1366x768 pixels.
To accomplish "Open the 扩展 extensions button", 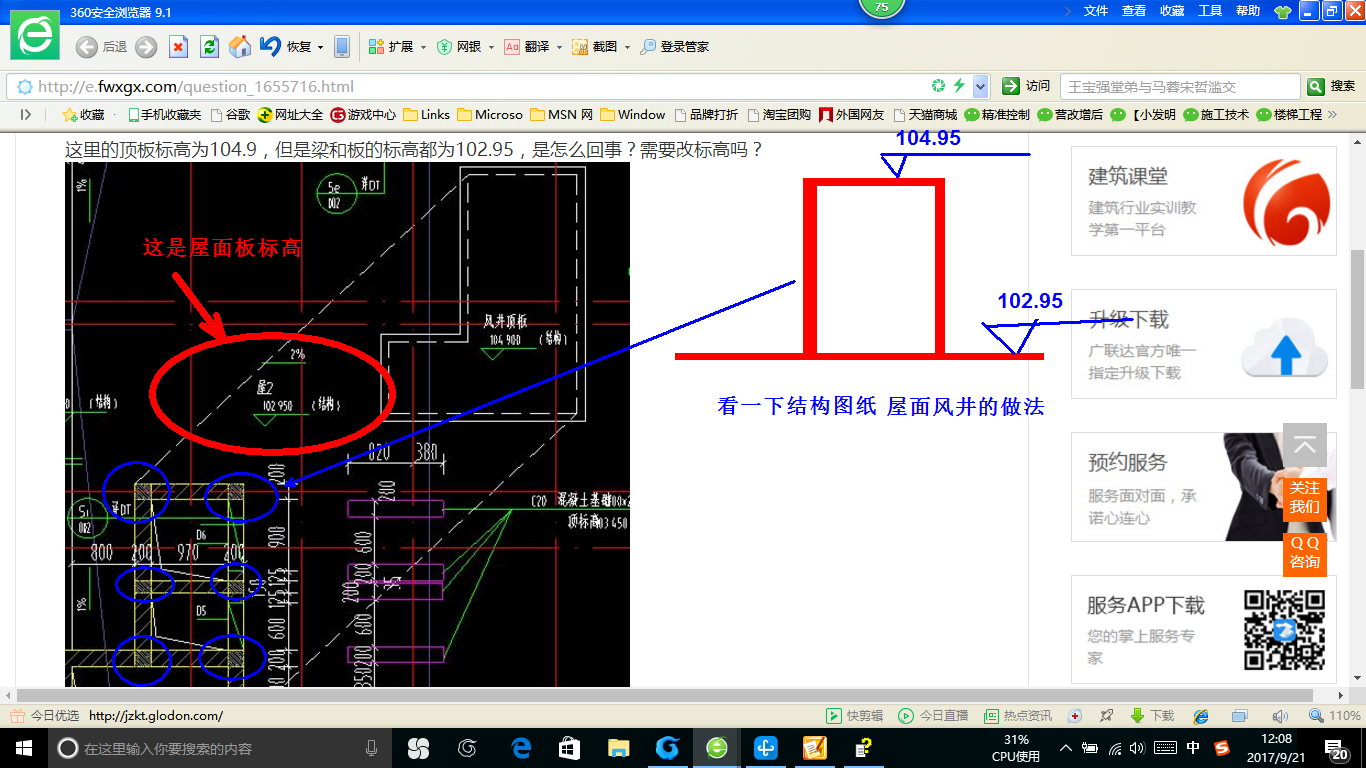I will 391,47.
